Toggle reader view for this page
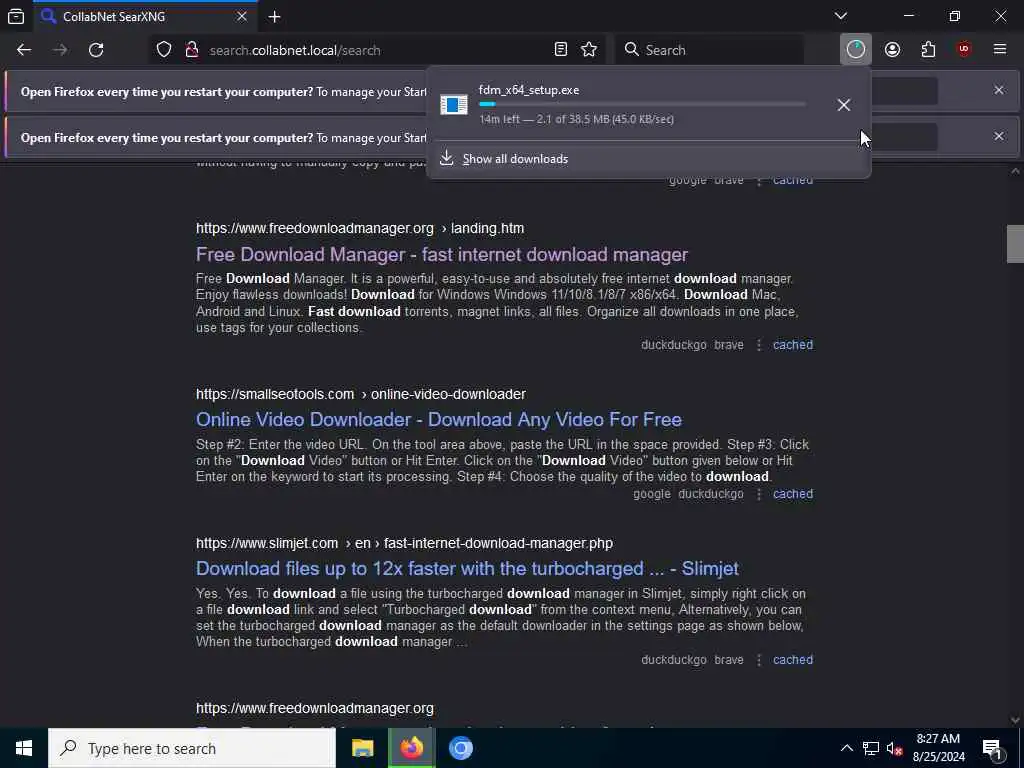Viewport: 1024px width, 768px height. pyautogui.click(x=560, y=50)
